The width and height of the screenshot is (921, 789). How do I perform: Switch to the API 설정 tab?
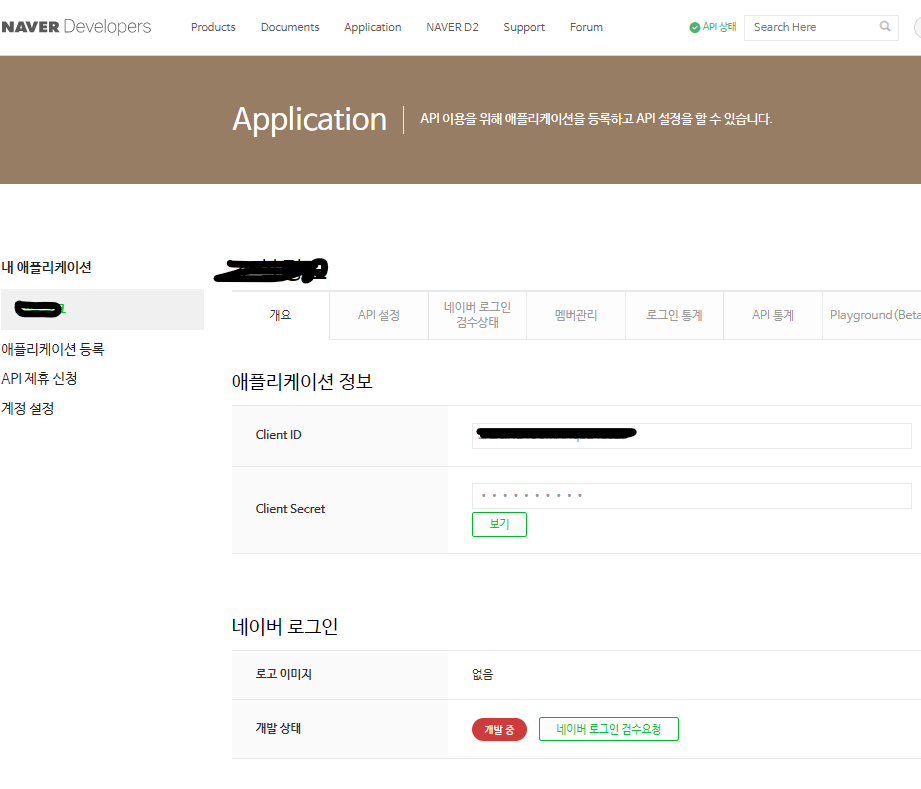point(379,315)
